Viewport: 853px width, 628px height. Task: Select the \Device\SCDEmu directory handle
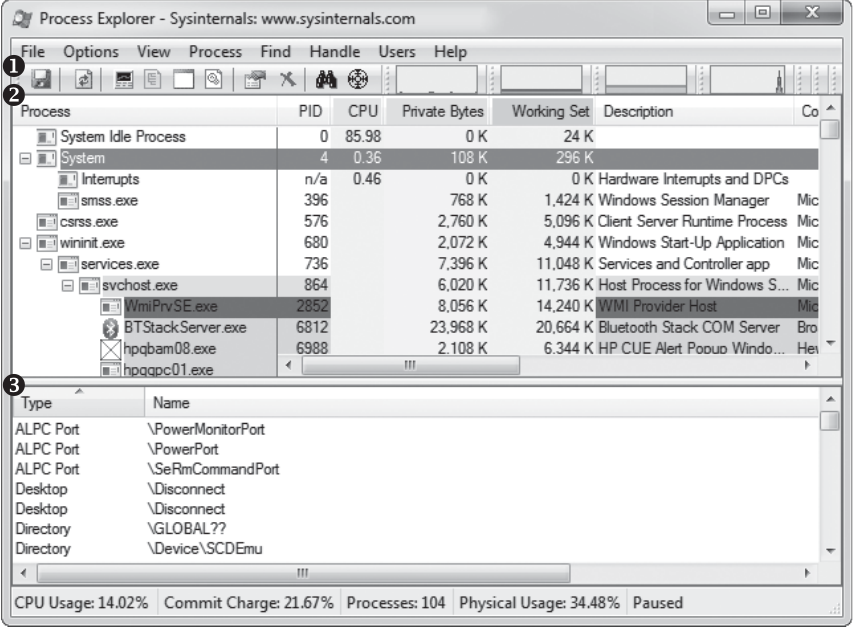[416, 549]
